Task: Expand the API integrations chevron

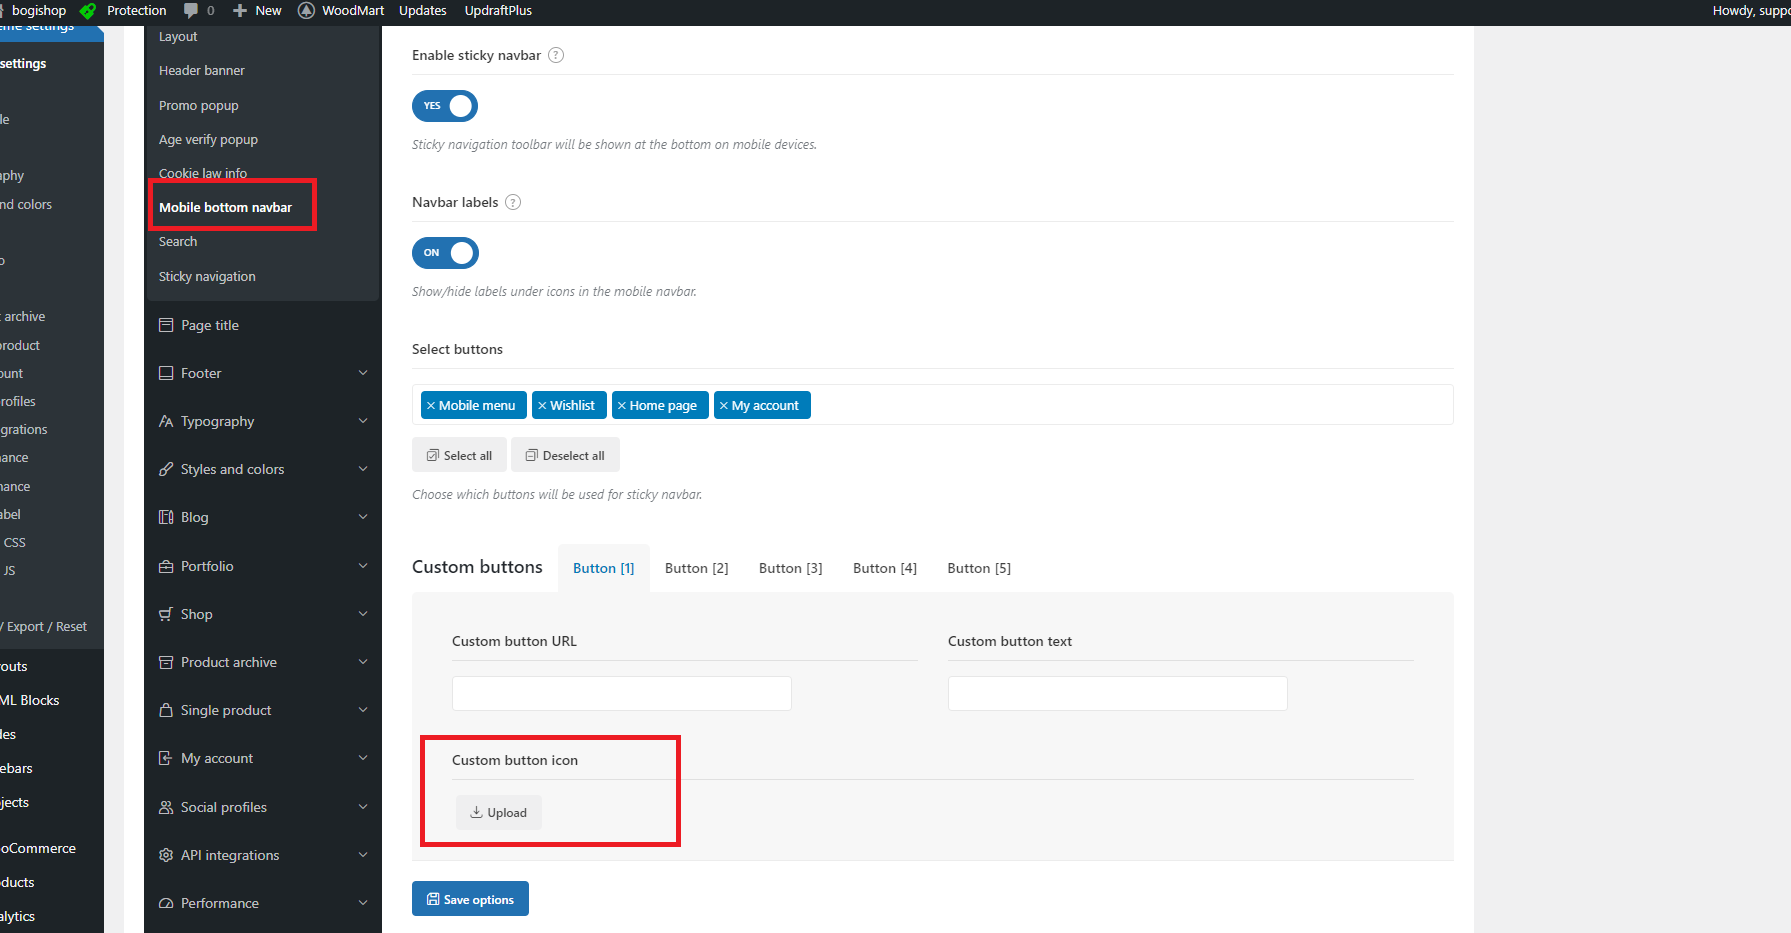Action: (x=363, y=855)
